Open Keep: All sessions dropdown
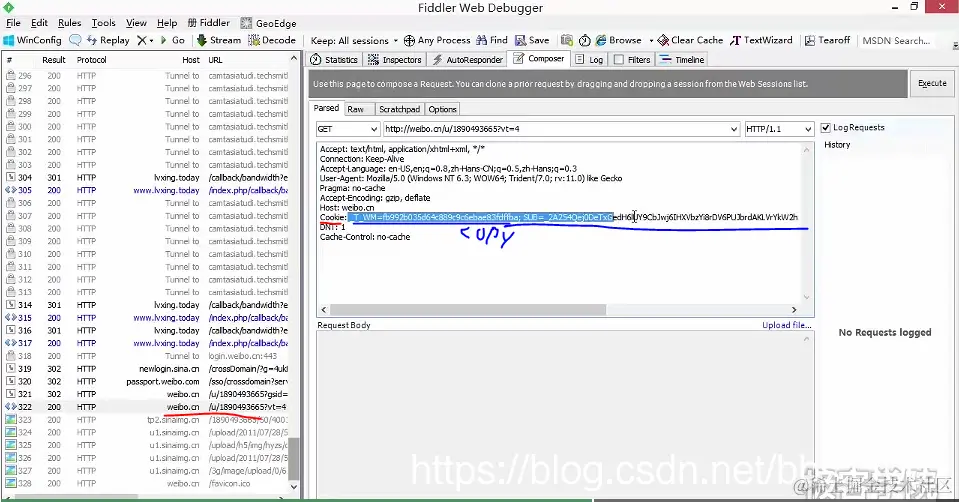Image resolution: width=959 pixels, height=502 pixels. pyautogui.click(x=354, y=40)
